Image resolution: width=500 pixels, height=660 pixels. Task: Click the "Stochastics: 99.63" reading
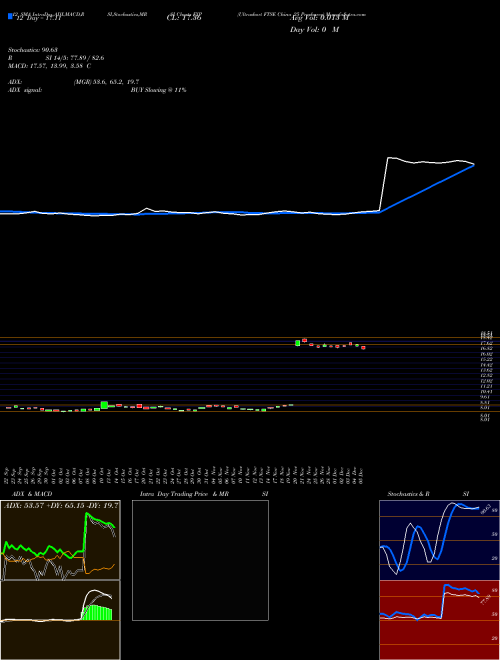32,50
